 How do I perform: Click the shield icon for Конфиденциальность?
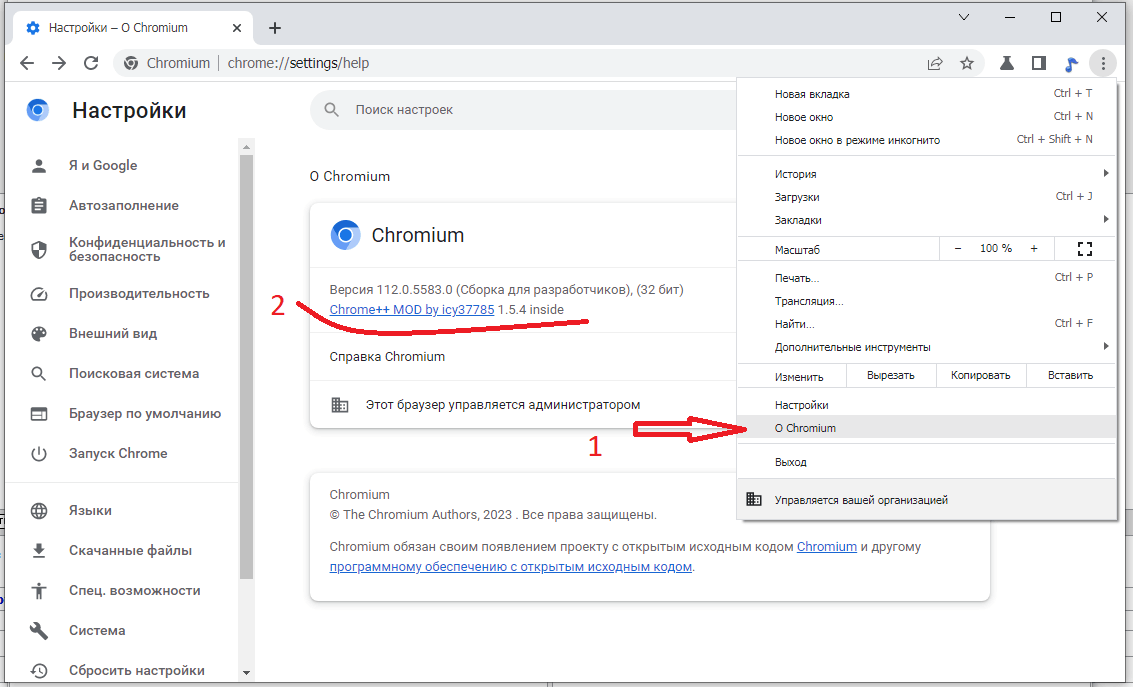pos(39,250)
